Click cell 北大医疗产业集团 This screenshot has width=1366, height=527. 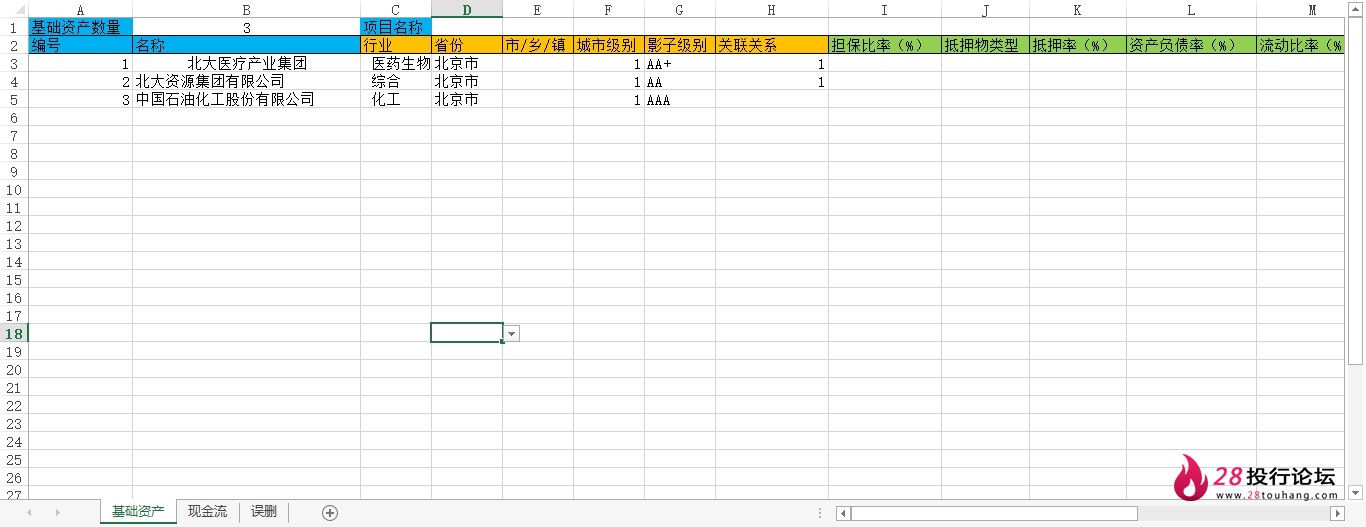(x=246, y=63)
